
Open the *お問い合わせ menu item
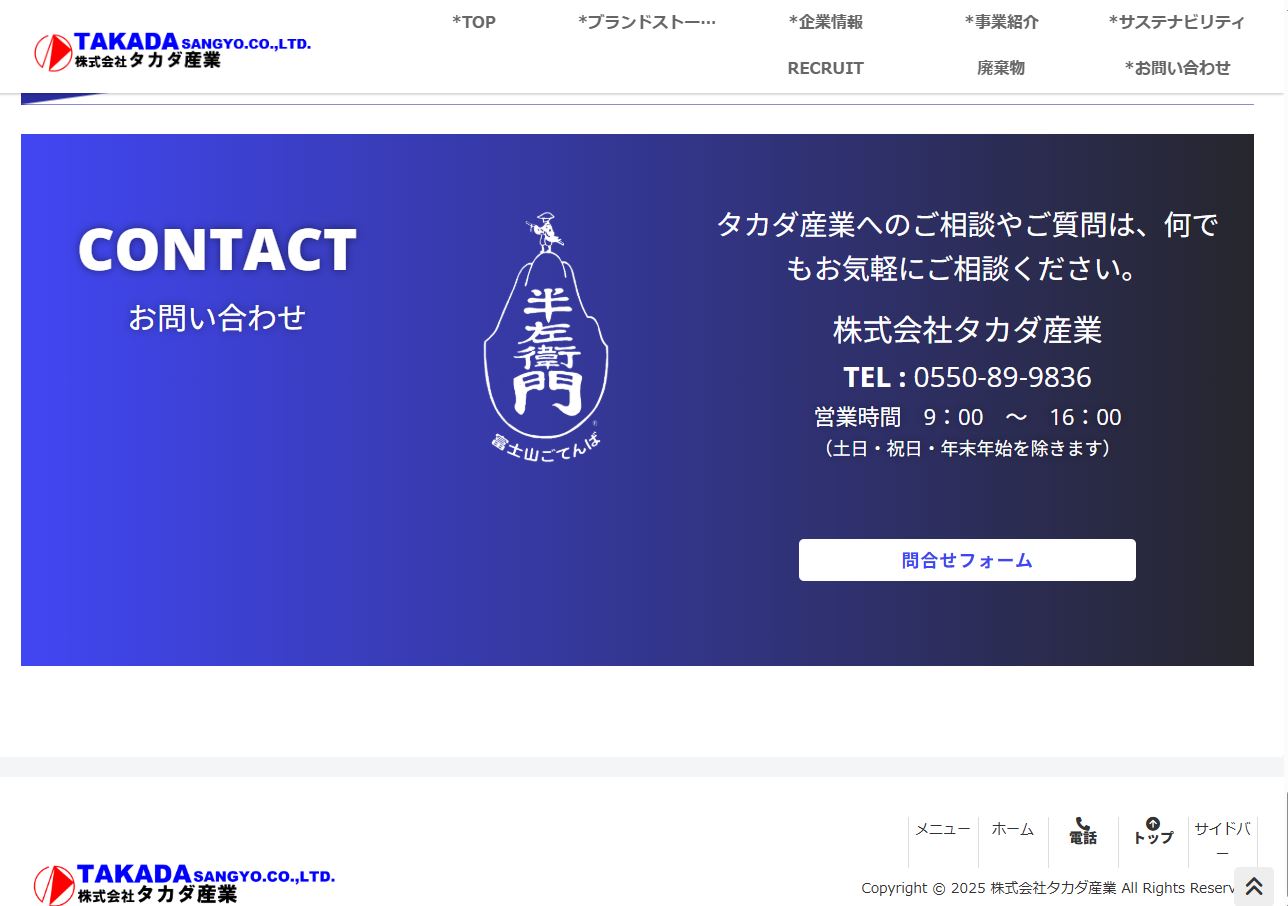(1177, 68)
